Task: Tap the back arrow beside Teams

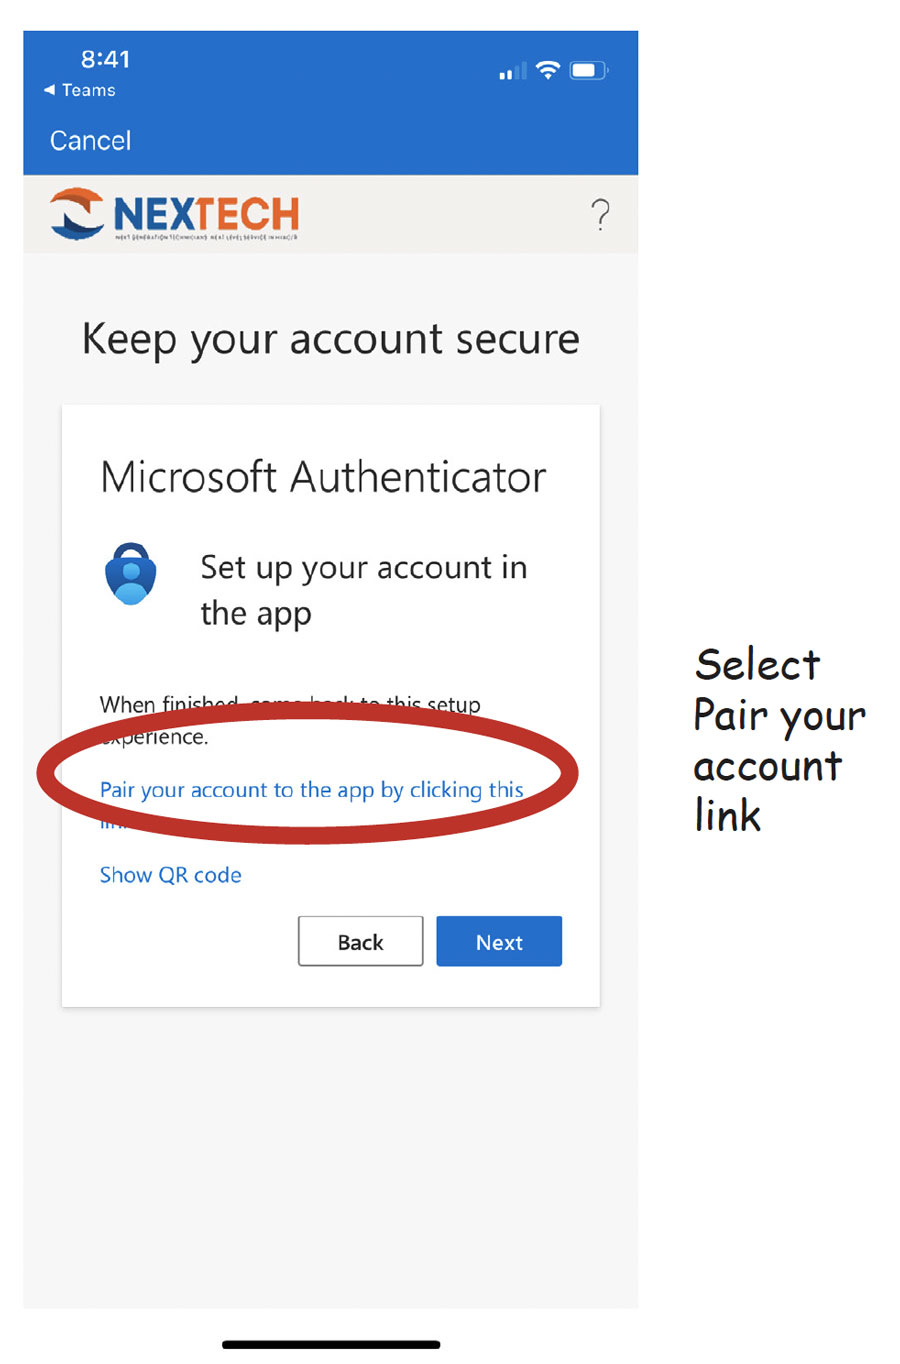Action: coord(49,90)
